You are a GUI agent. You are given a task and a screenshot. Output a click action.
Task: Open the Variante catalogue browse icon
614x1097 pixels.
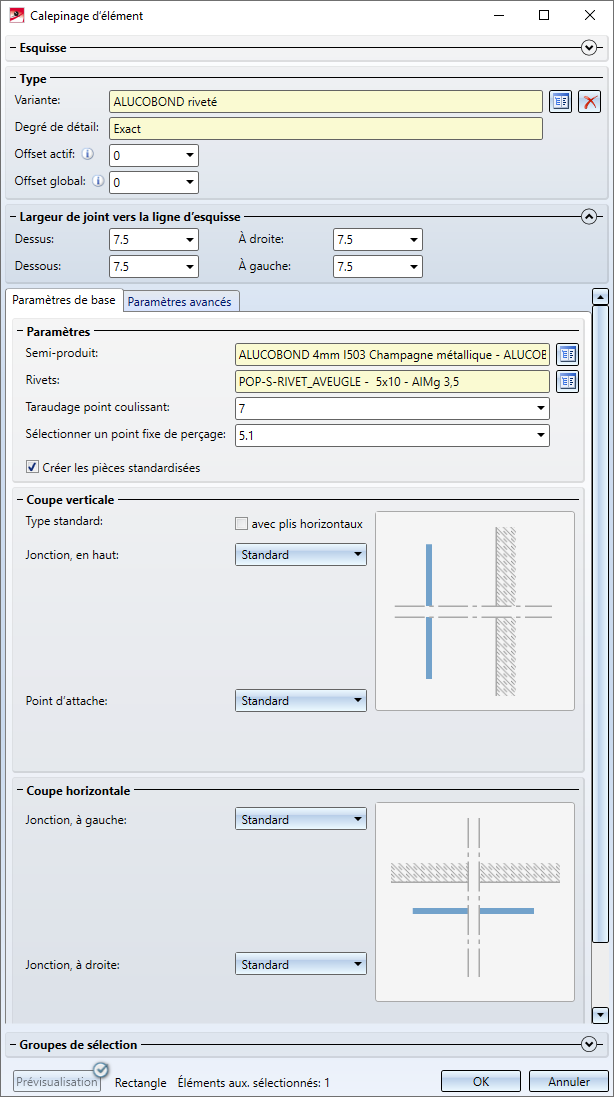click(x=560, y=102)
